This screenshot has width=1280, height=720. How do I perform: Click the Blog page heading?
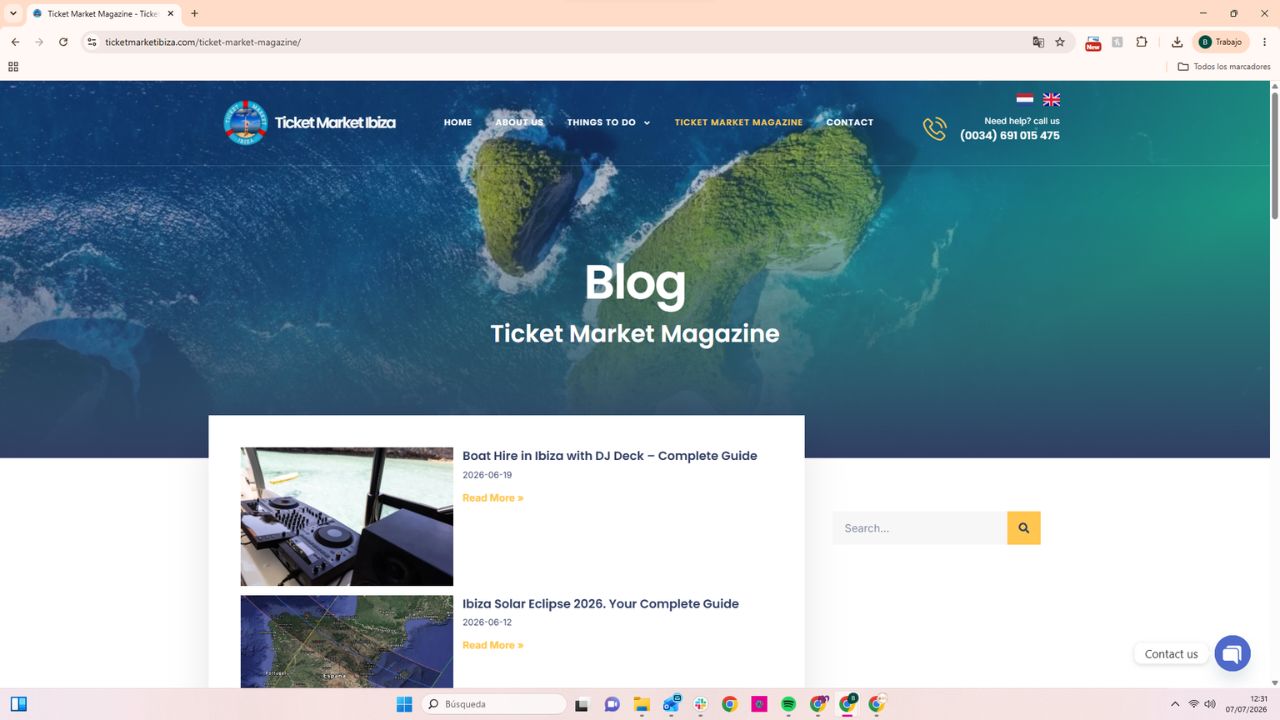pyautogui.click(x=635, y=282)
